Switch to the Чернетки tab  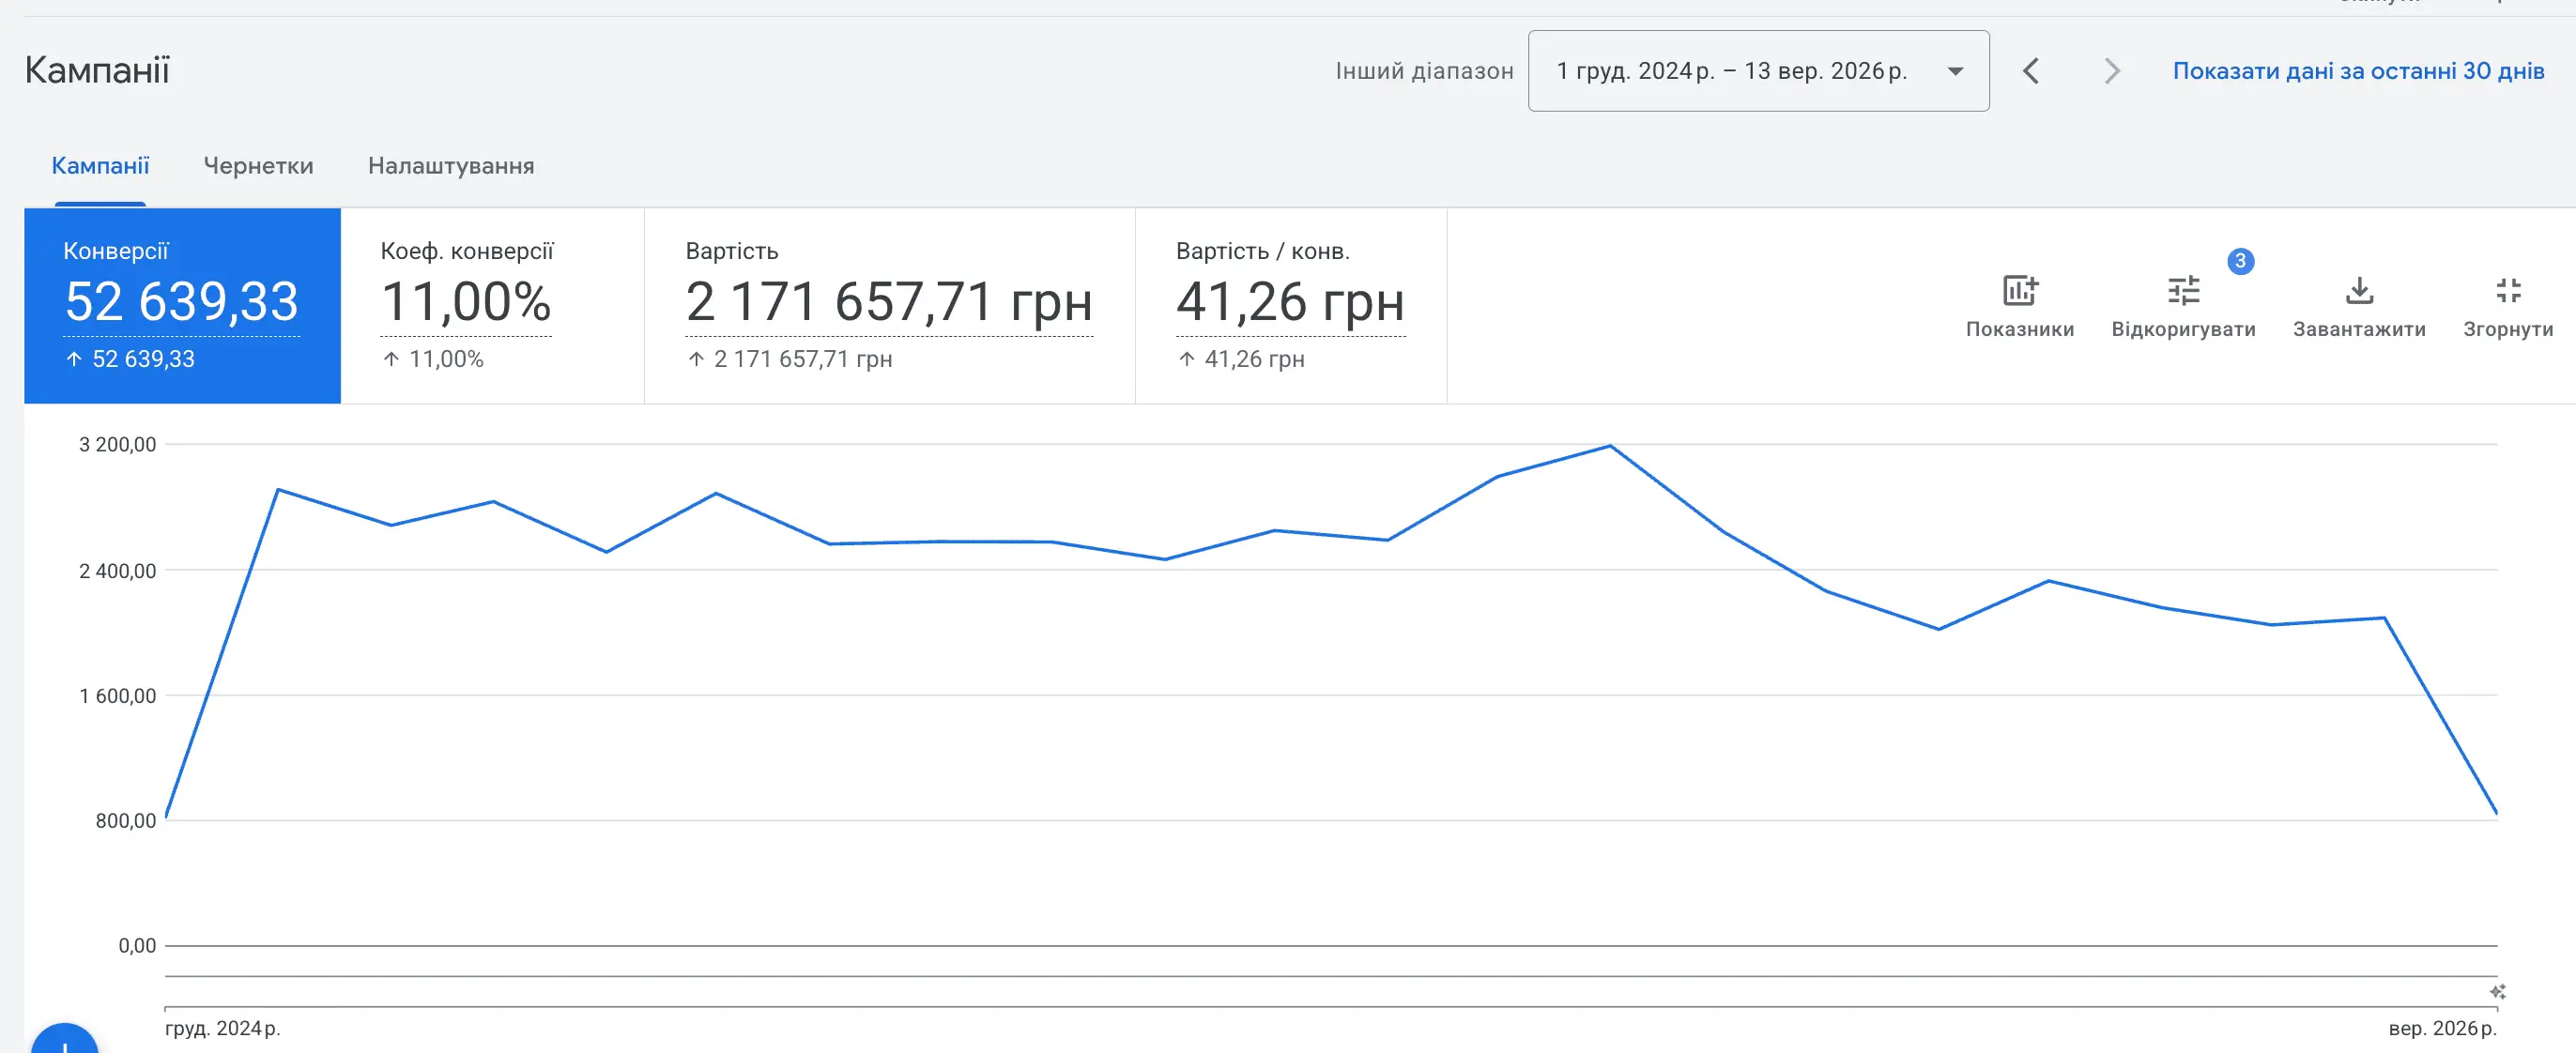coord(258,166)
